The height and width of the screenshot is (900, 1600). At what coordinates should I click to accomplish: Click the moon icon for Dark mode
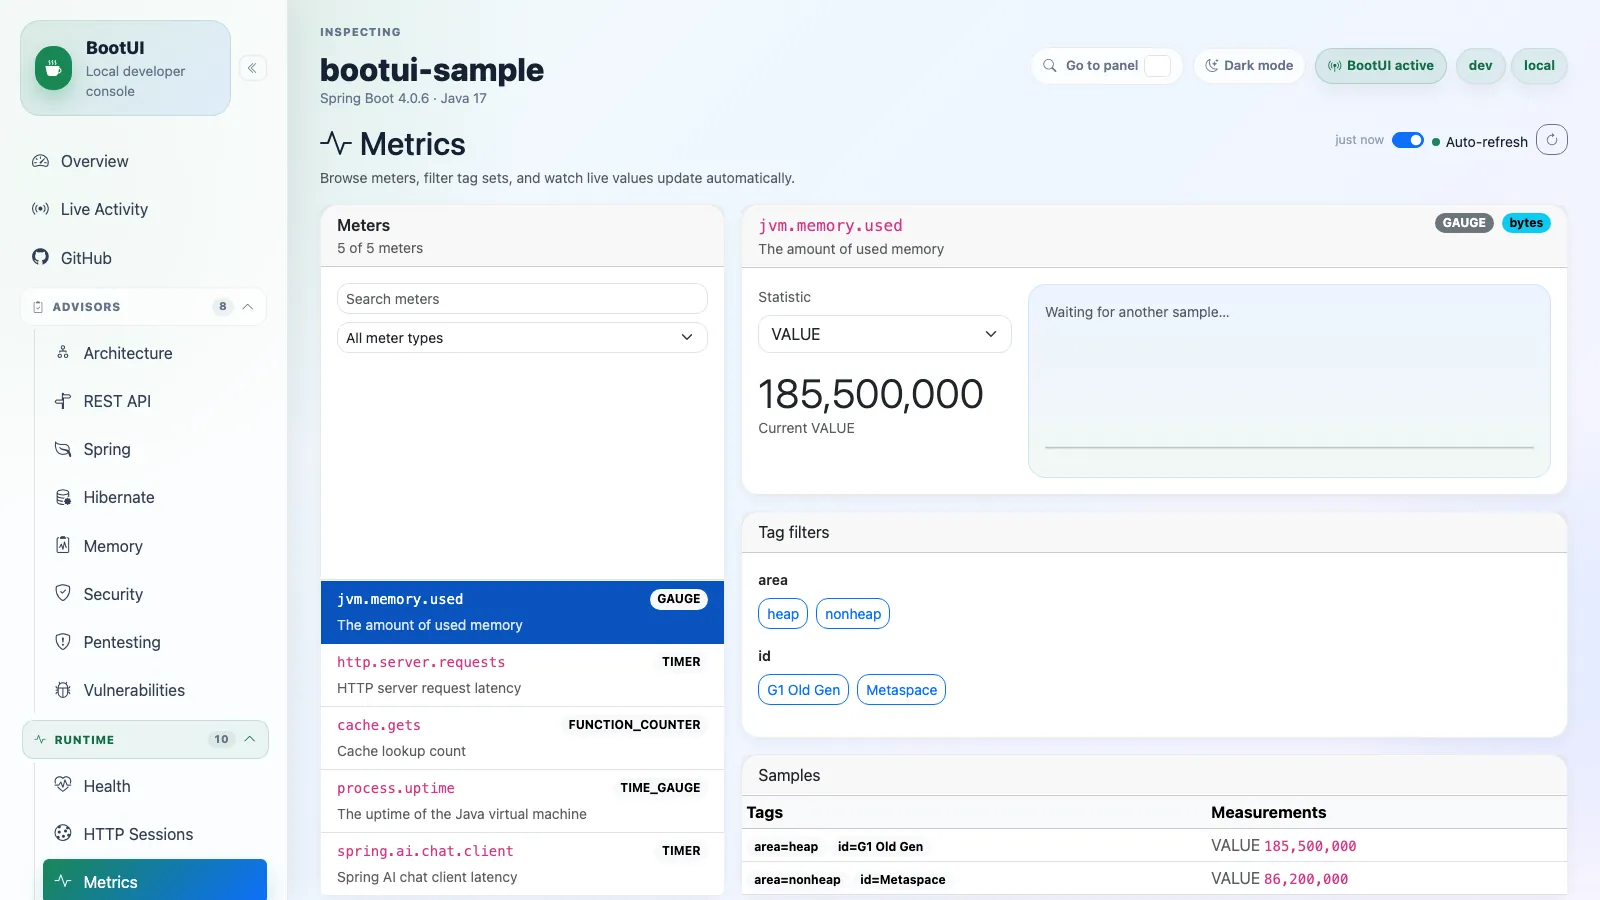[x=1211, y=65]
